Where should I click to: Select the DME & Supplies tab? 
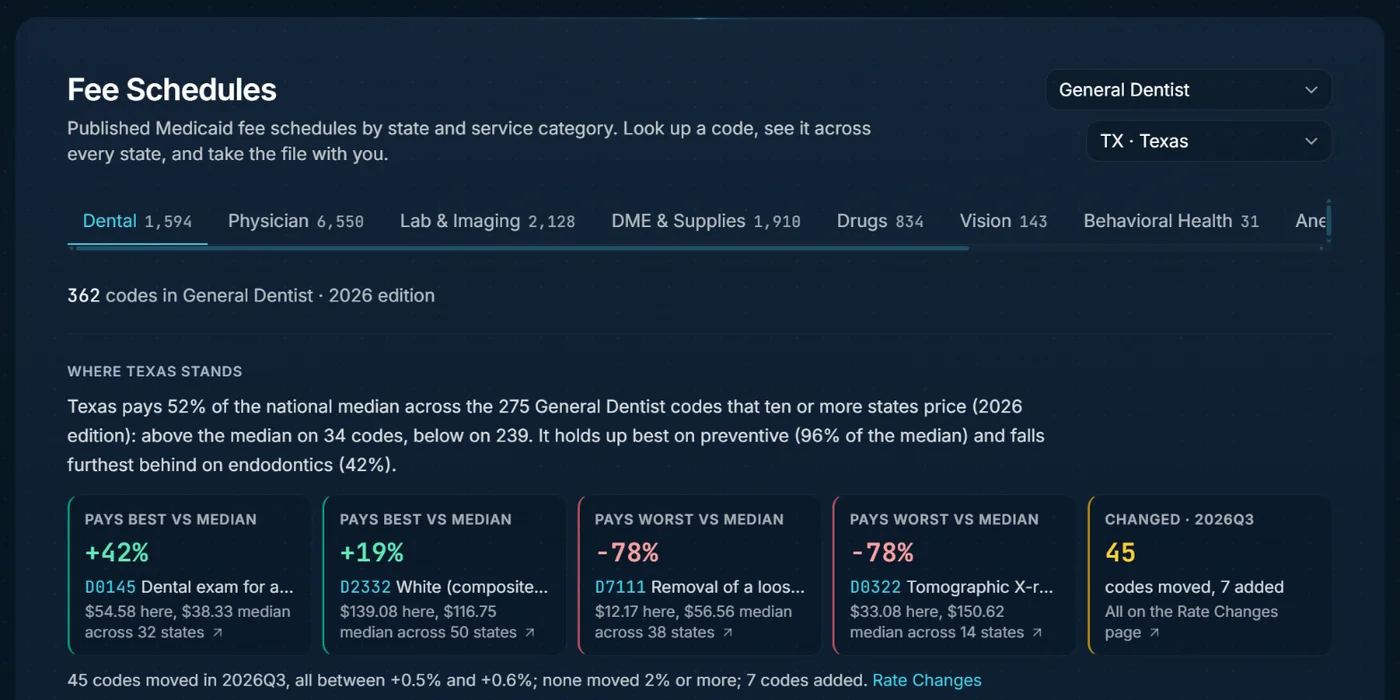706,221
